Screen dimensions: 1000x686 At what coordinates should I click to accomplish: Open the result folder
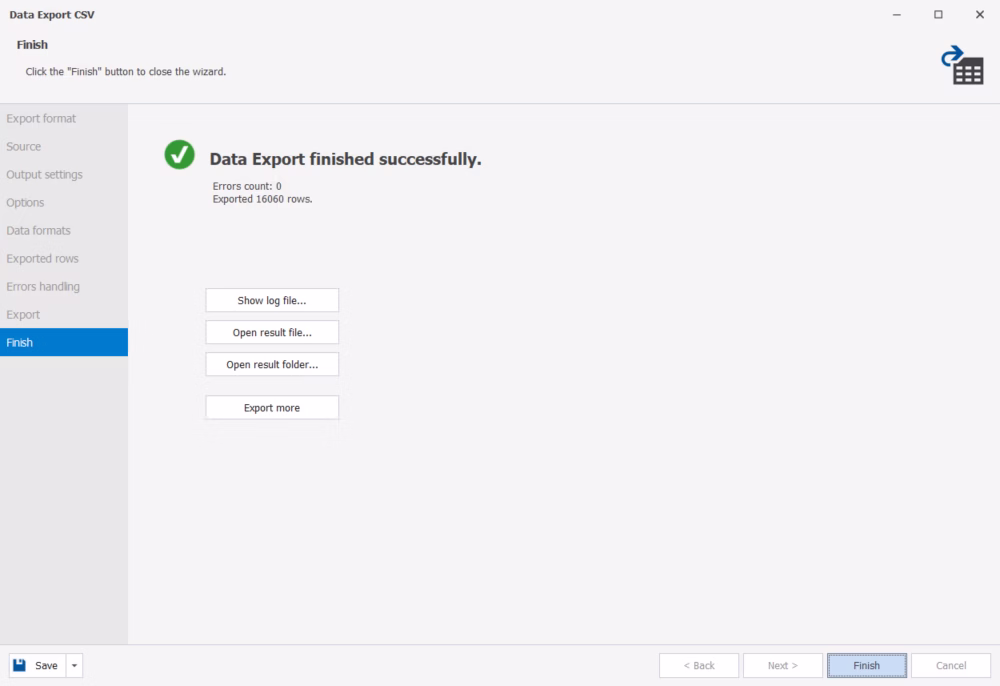click(x=272, y=364)
